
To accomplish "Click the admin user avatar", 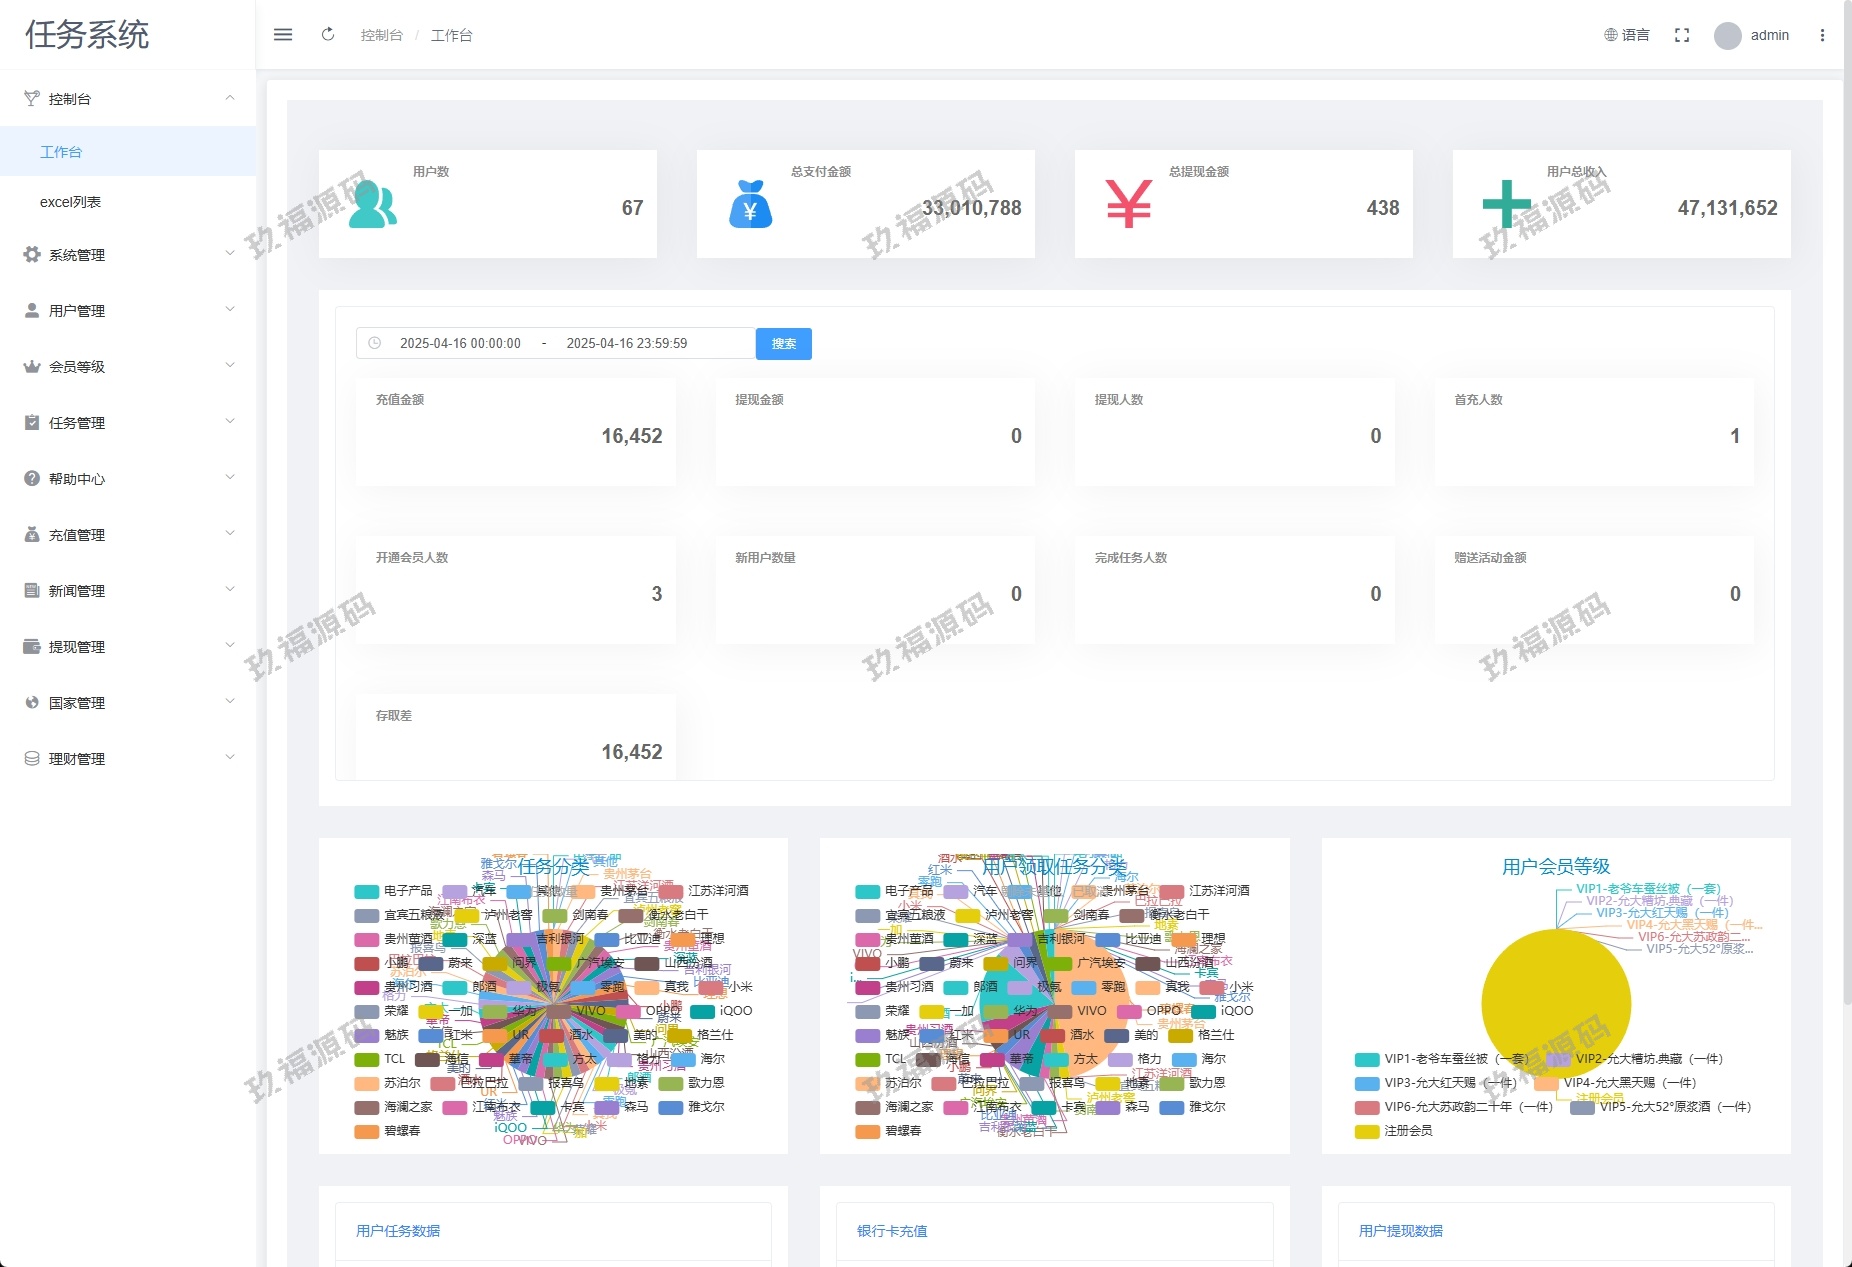I will pos(1727,36).
